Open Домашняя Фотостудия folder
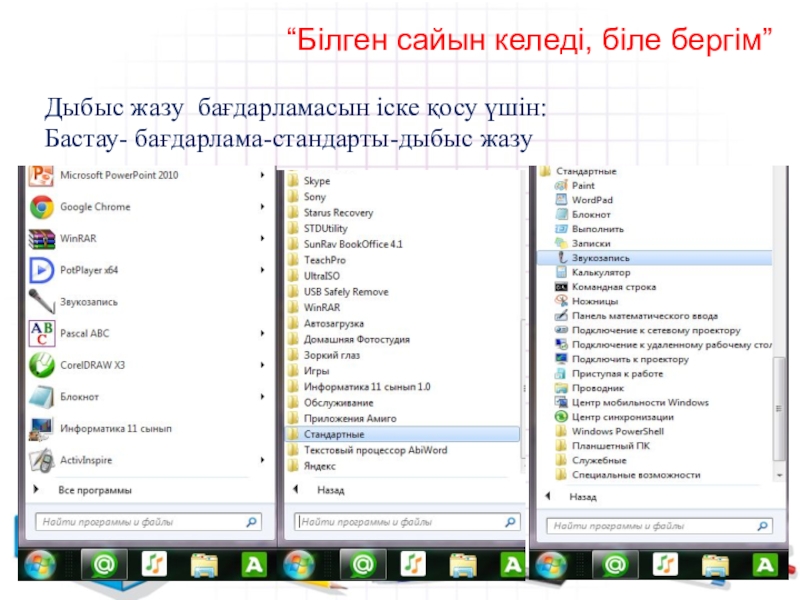800x600 pixels. (x=349, y=339)
